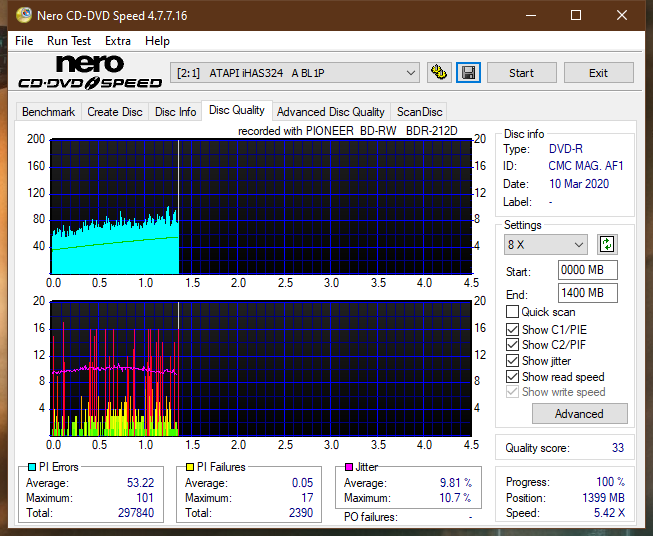Click the Start button
The image size is (653, 536).
tap(521, 73)
